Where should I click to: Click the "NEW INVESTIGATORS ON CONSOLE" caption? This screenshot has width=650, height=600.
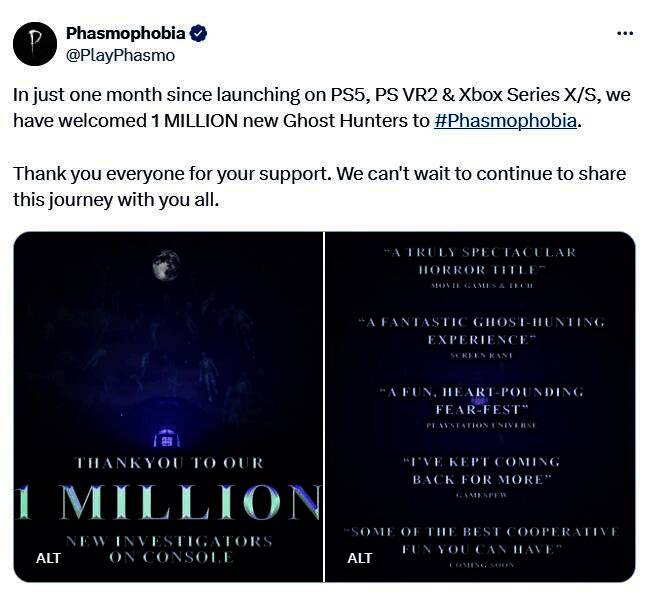pyautogui.click(x=168, y=548)
